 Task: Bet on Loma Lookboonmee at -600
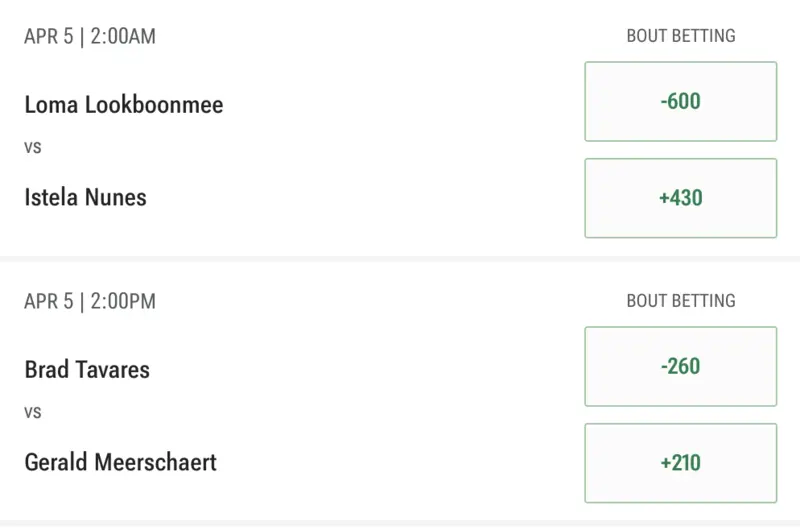point(680,102)
